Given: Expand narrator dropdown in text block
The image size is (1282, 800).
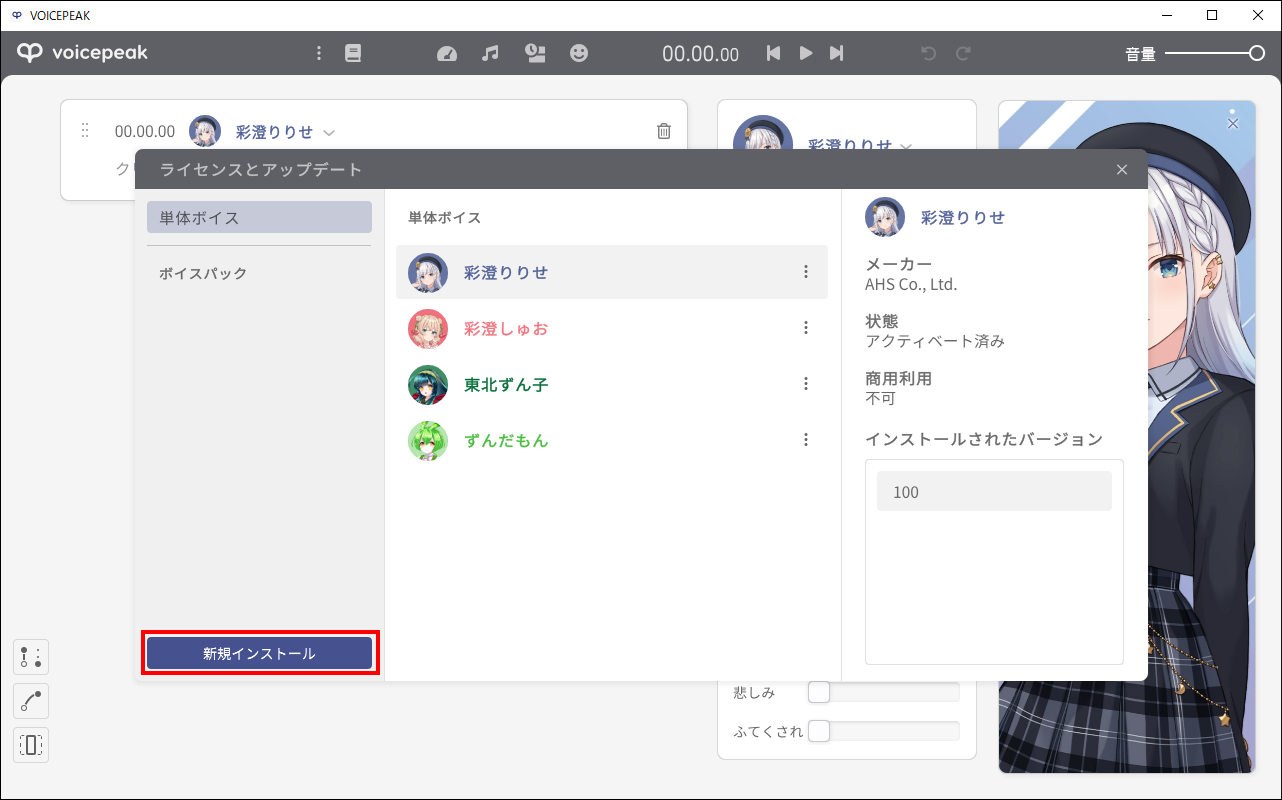Looking at the screenshot, I should pyautogui.click(x=329, y=132).
